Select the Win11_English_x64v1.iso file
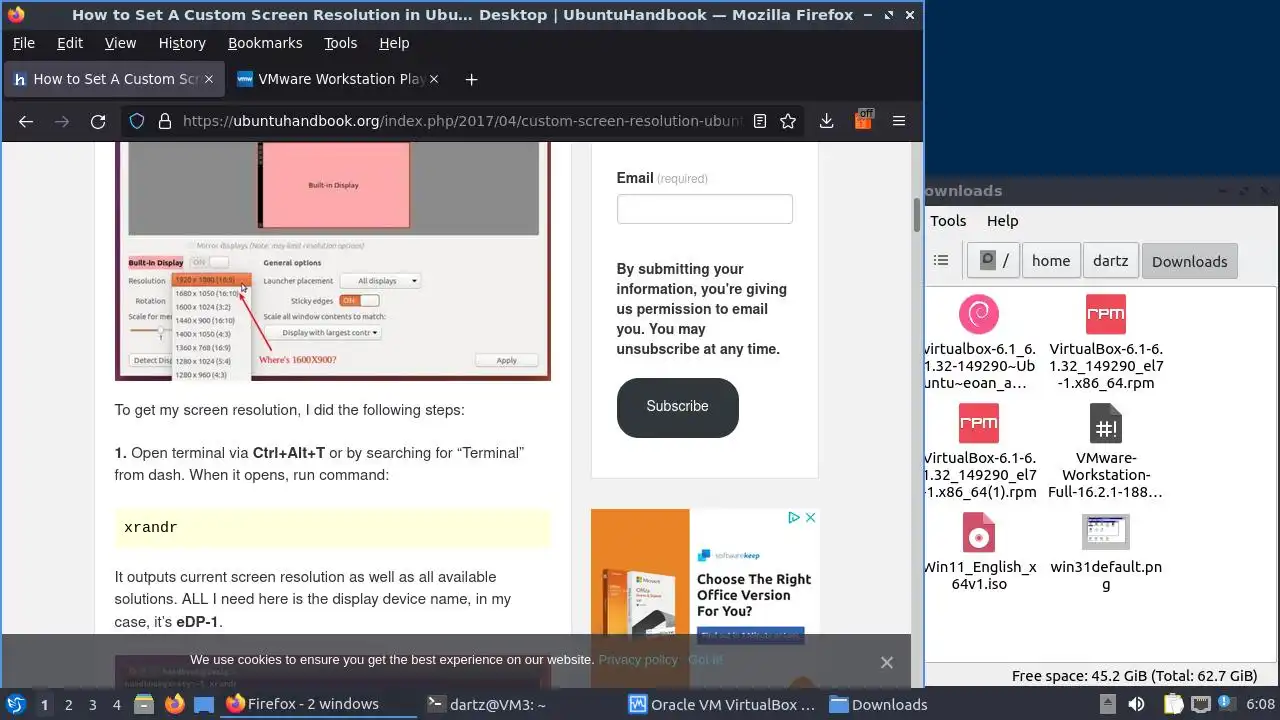The height and width of the screenshot is (720, 1280). pos(978,552)
